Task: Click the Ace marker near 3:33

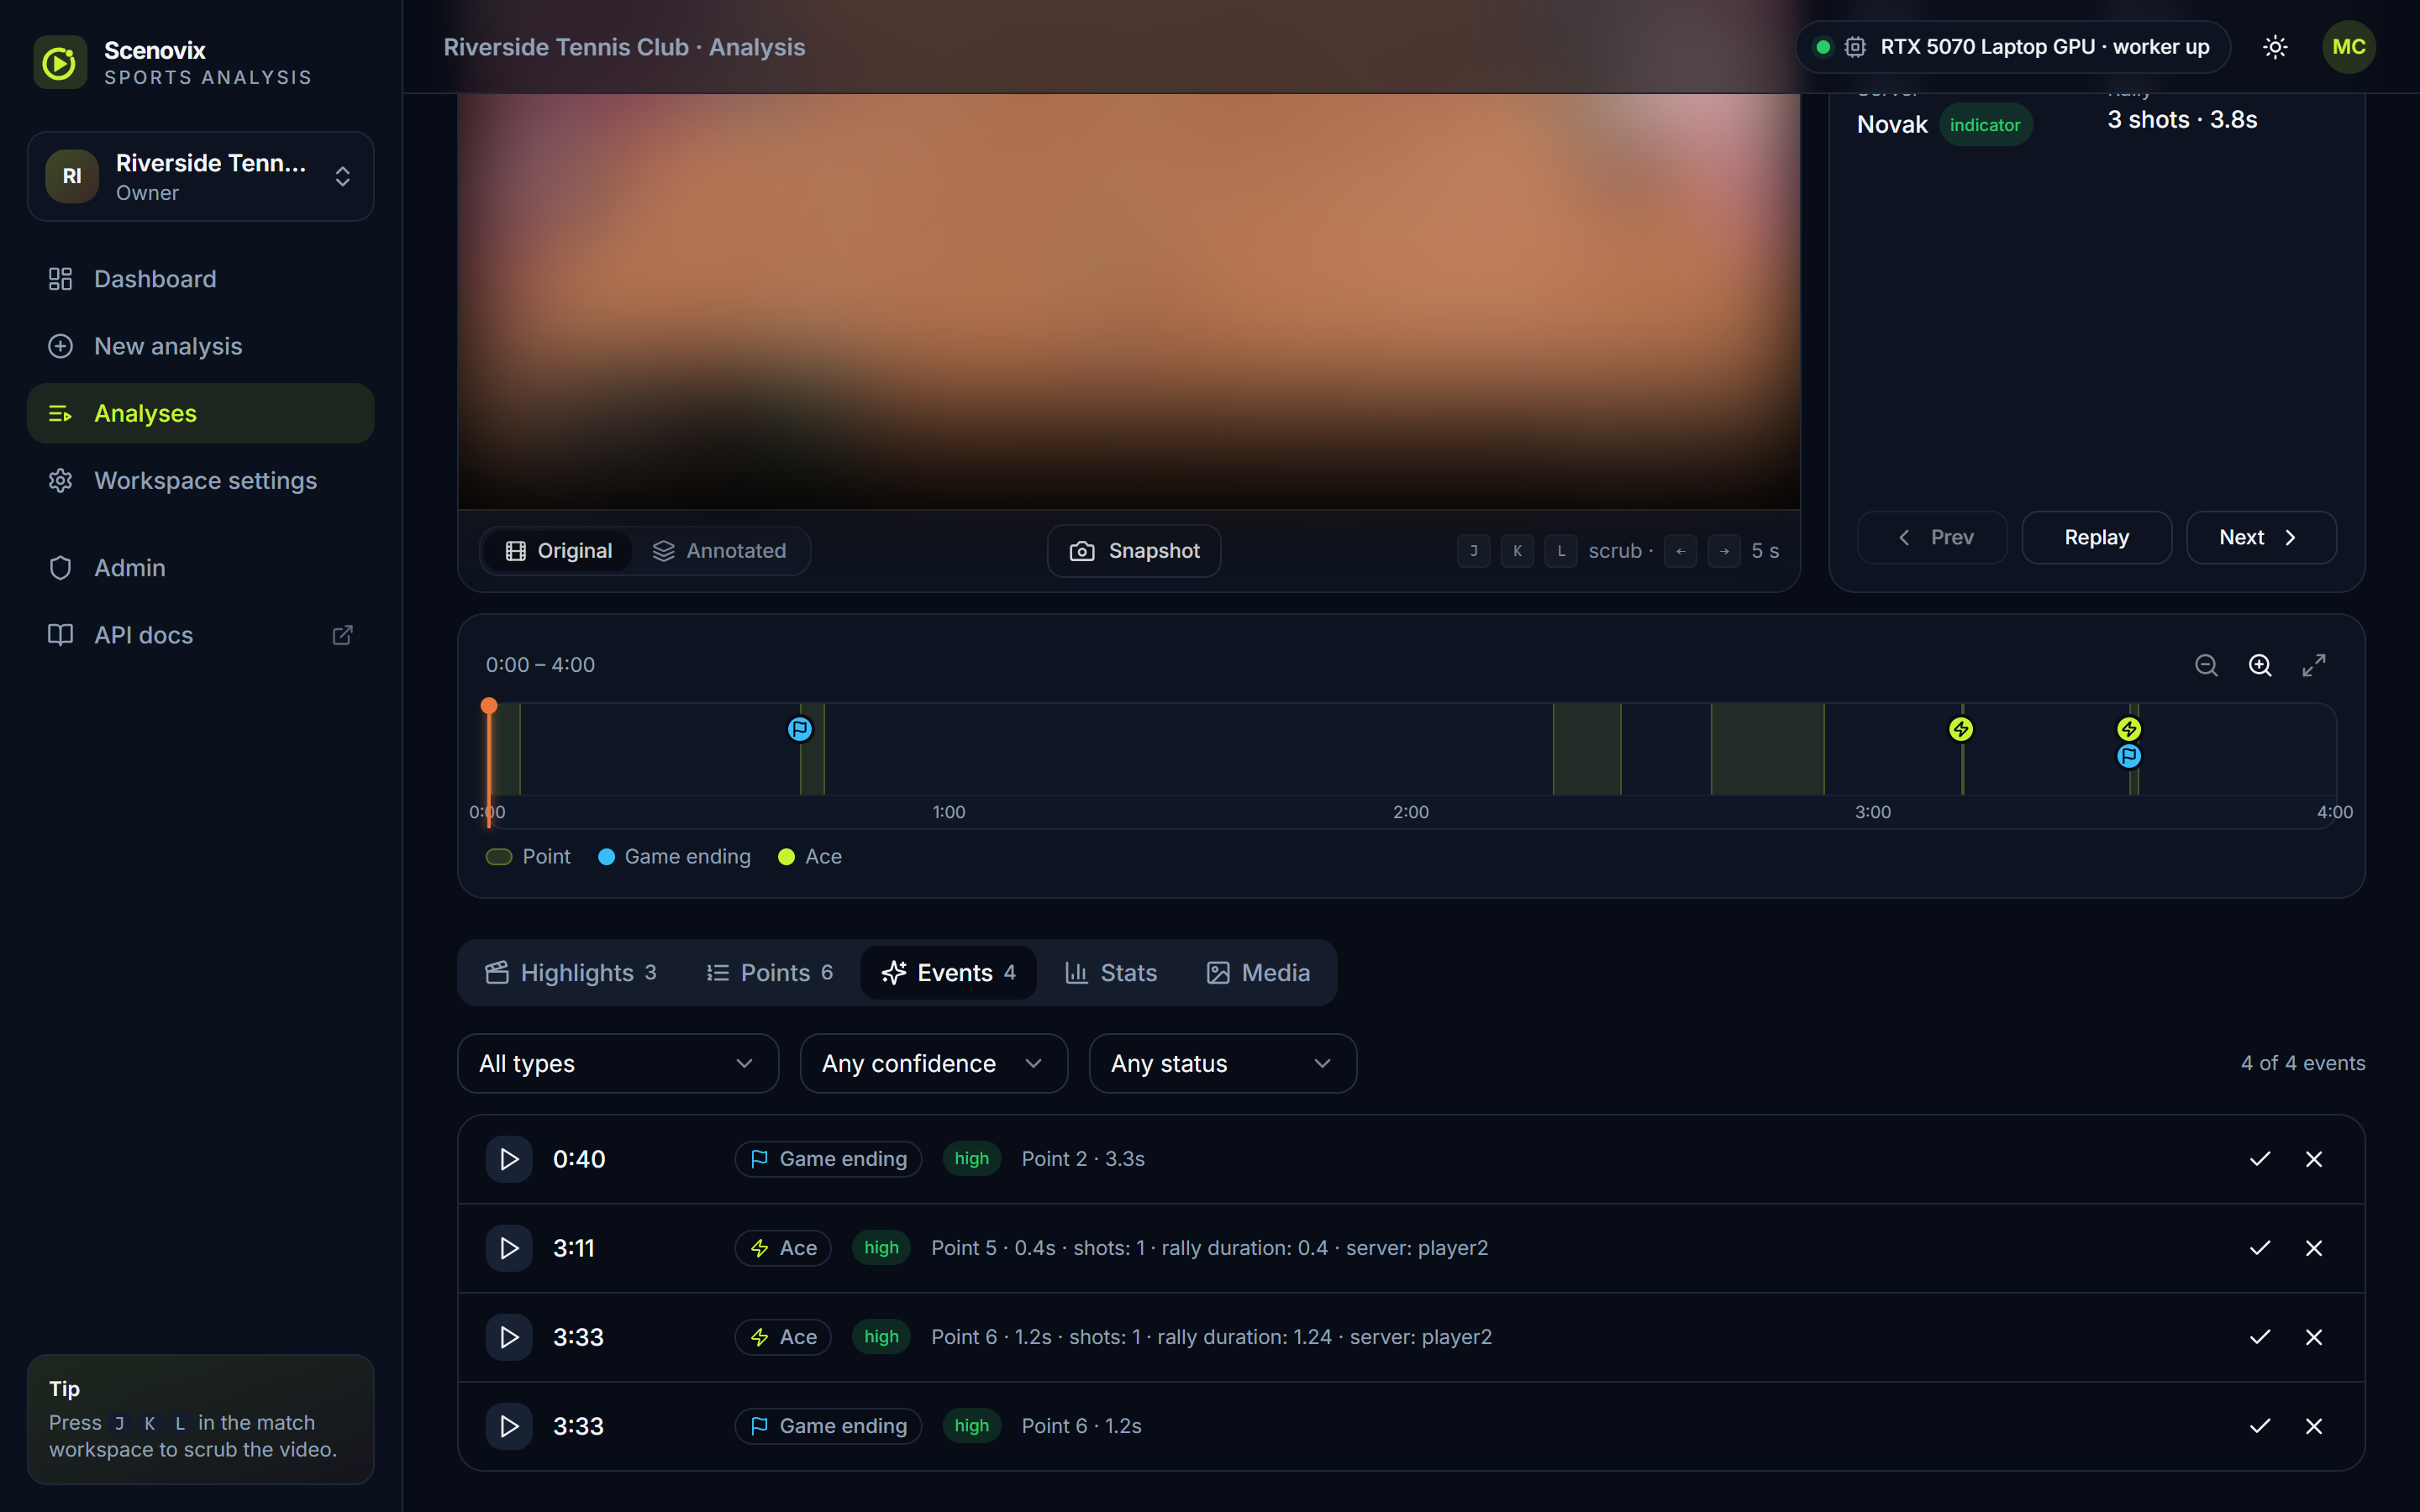Action: click(2129, 729)
